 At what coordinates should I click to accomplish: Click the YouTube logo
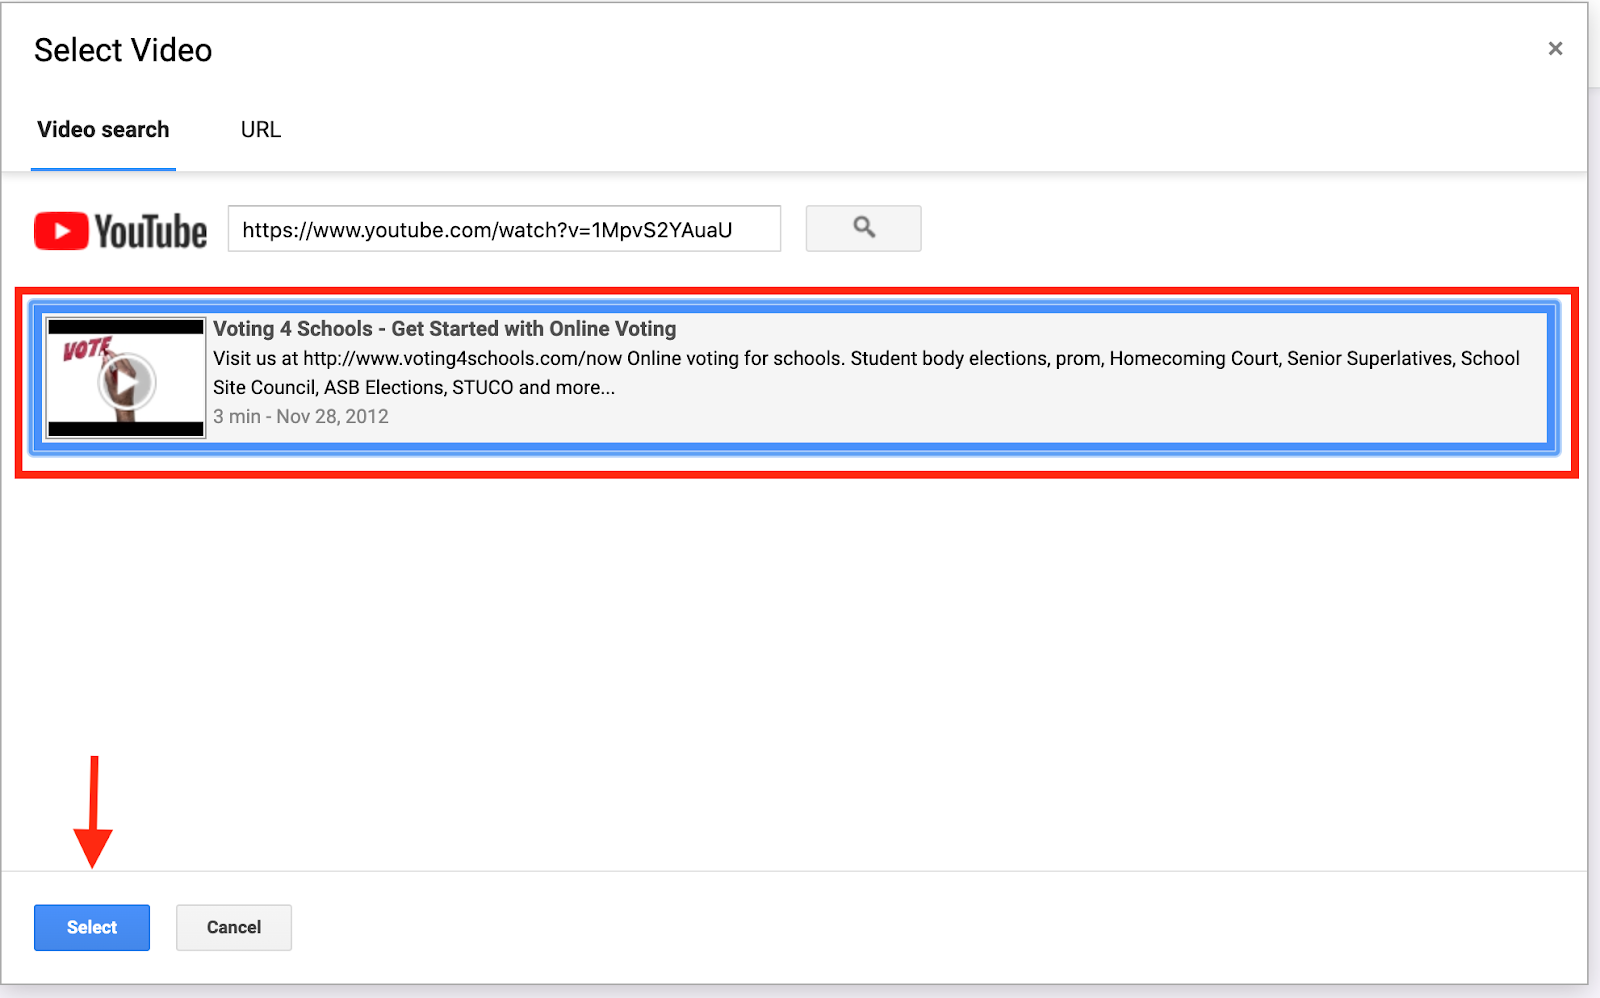click(121, 231)
